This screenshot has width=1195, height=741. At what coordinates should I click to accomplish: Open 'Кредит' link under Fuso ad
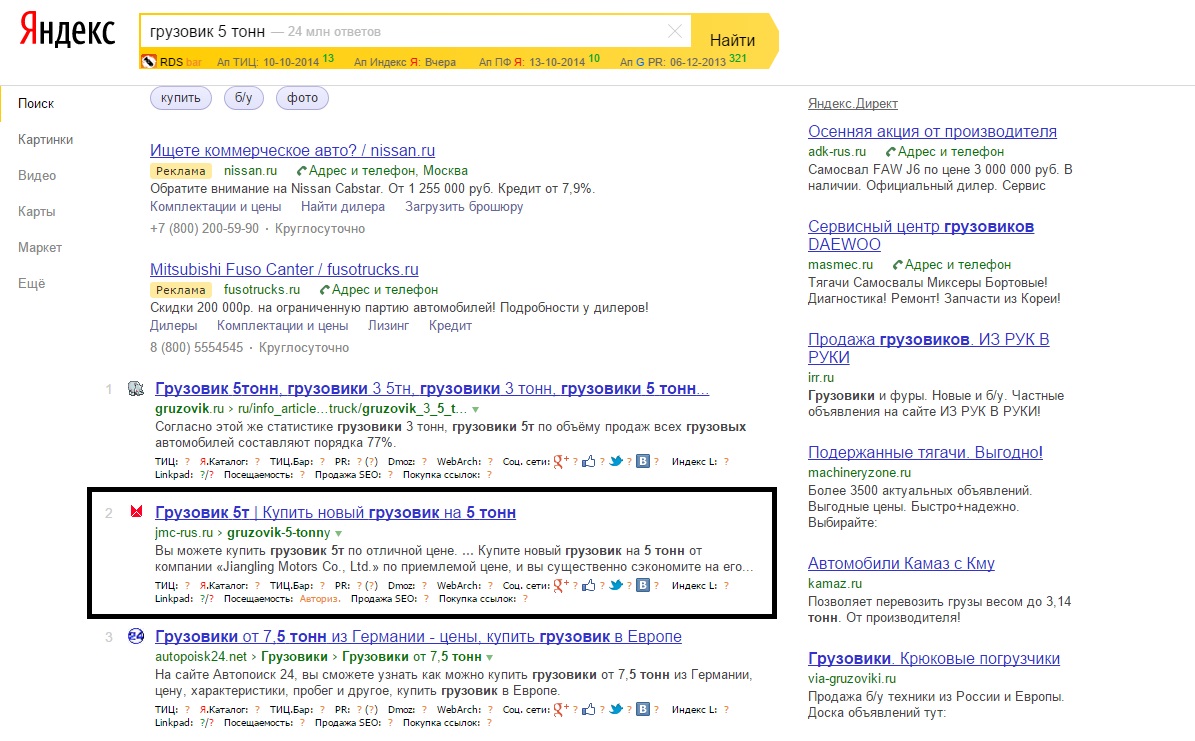pyautogui.click(x=450, y=326)
